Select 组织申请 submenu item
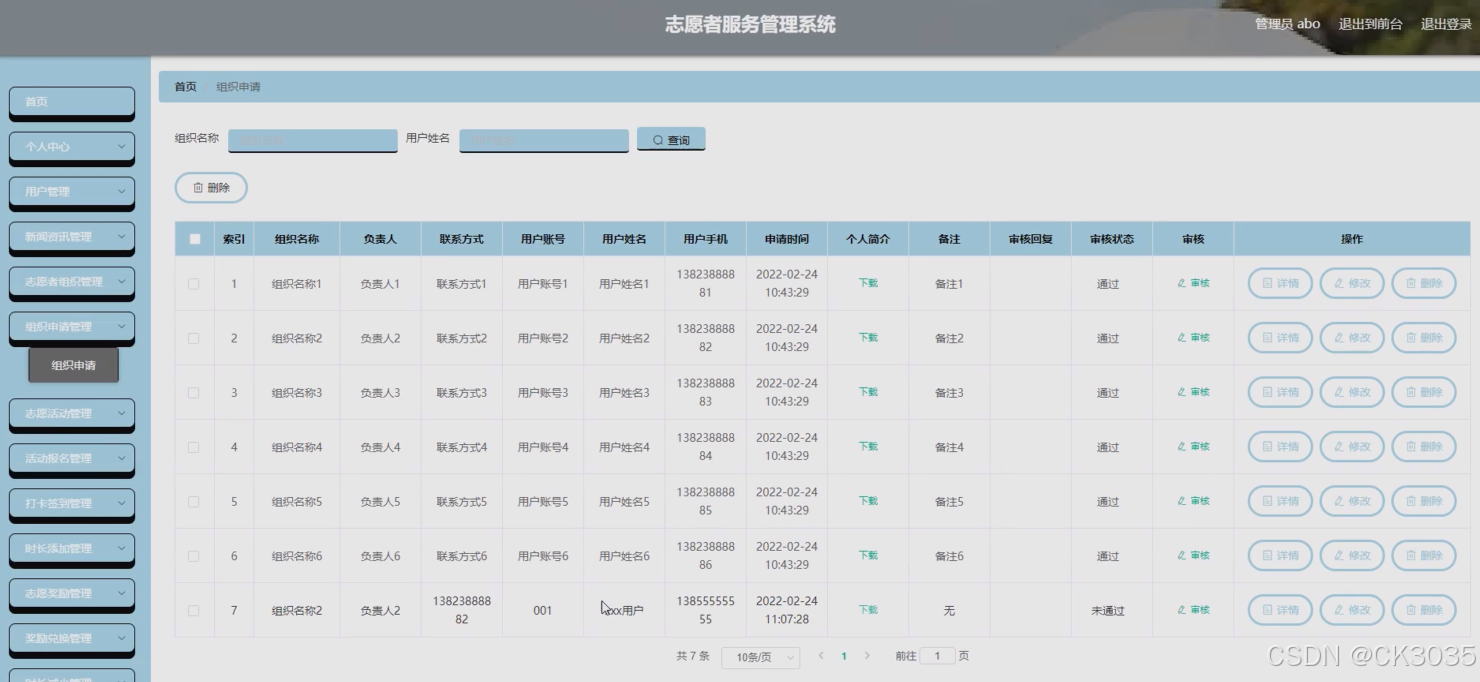Image resolution: width=1480 pixels, height=682 pixels. 74,366
